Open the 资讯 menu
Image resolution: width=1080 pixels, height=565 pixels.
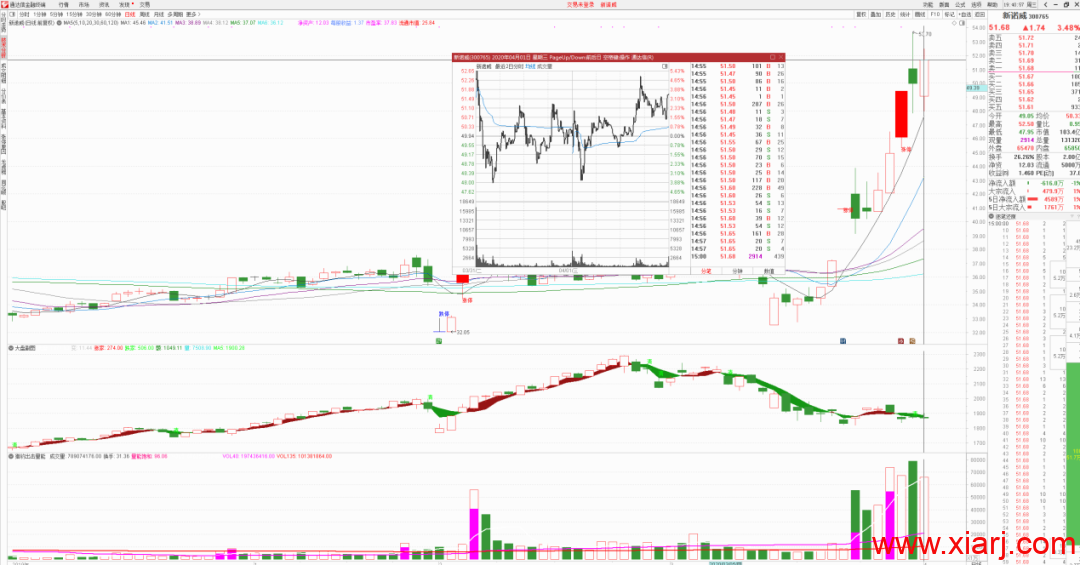[x=104, y=4]
